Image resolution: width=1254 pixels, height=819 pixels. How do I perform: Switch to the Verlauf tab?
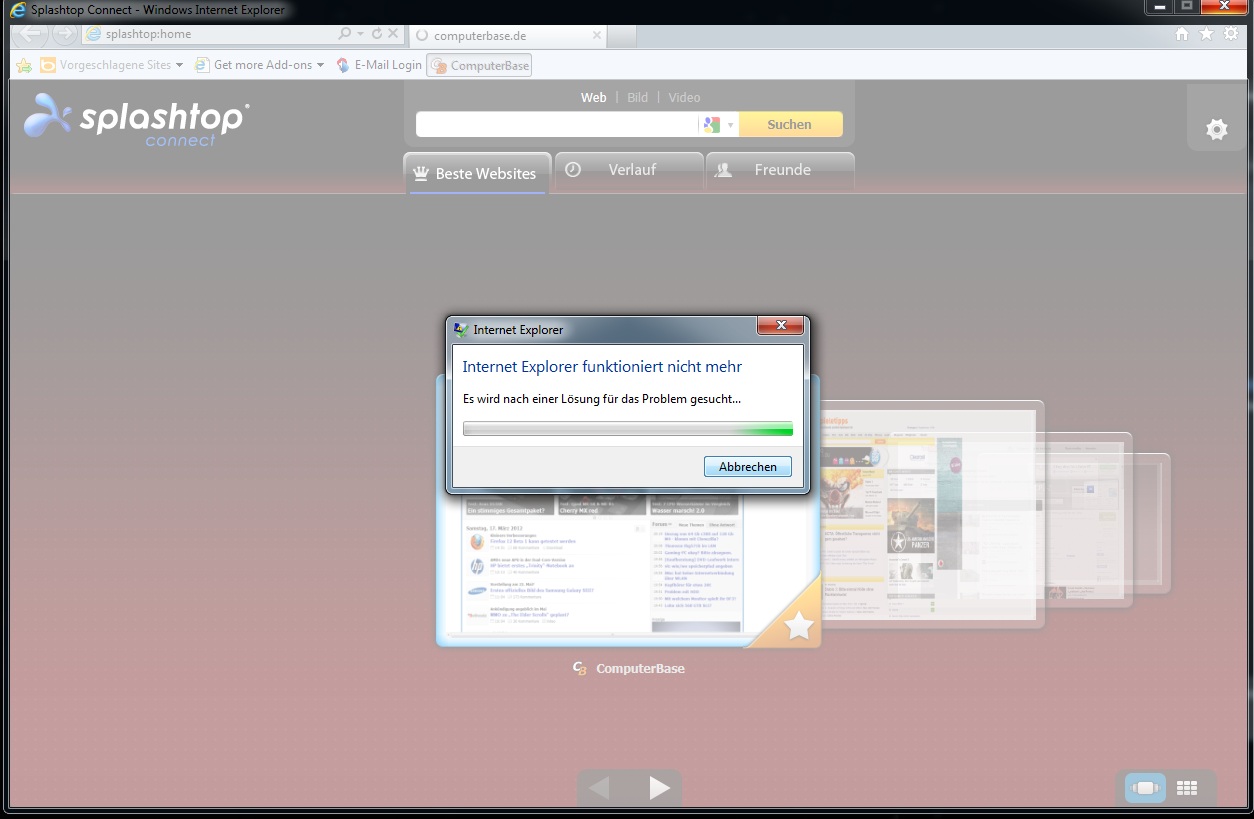point(629,171)
